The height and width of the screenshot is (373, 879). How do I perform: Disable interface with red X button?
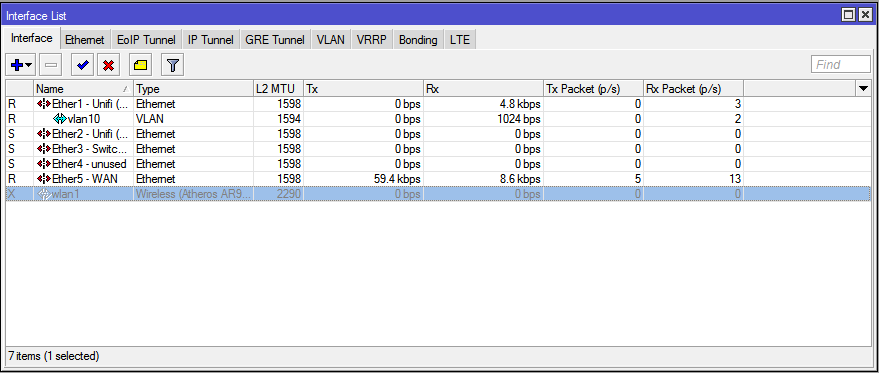tap(109, 65)
